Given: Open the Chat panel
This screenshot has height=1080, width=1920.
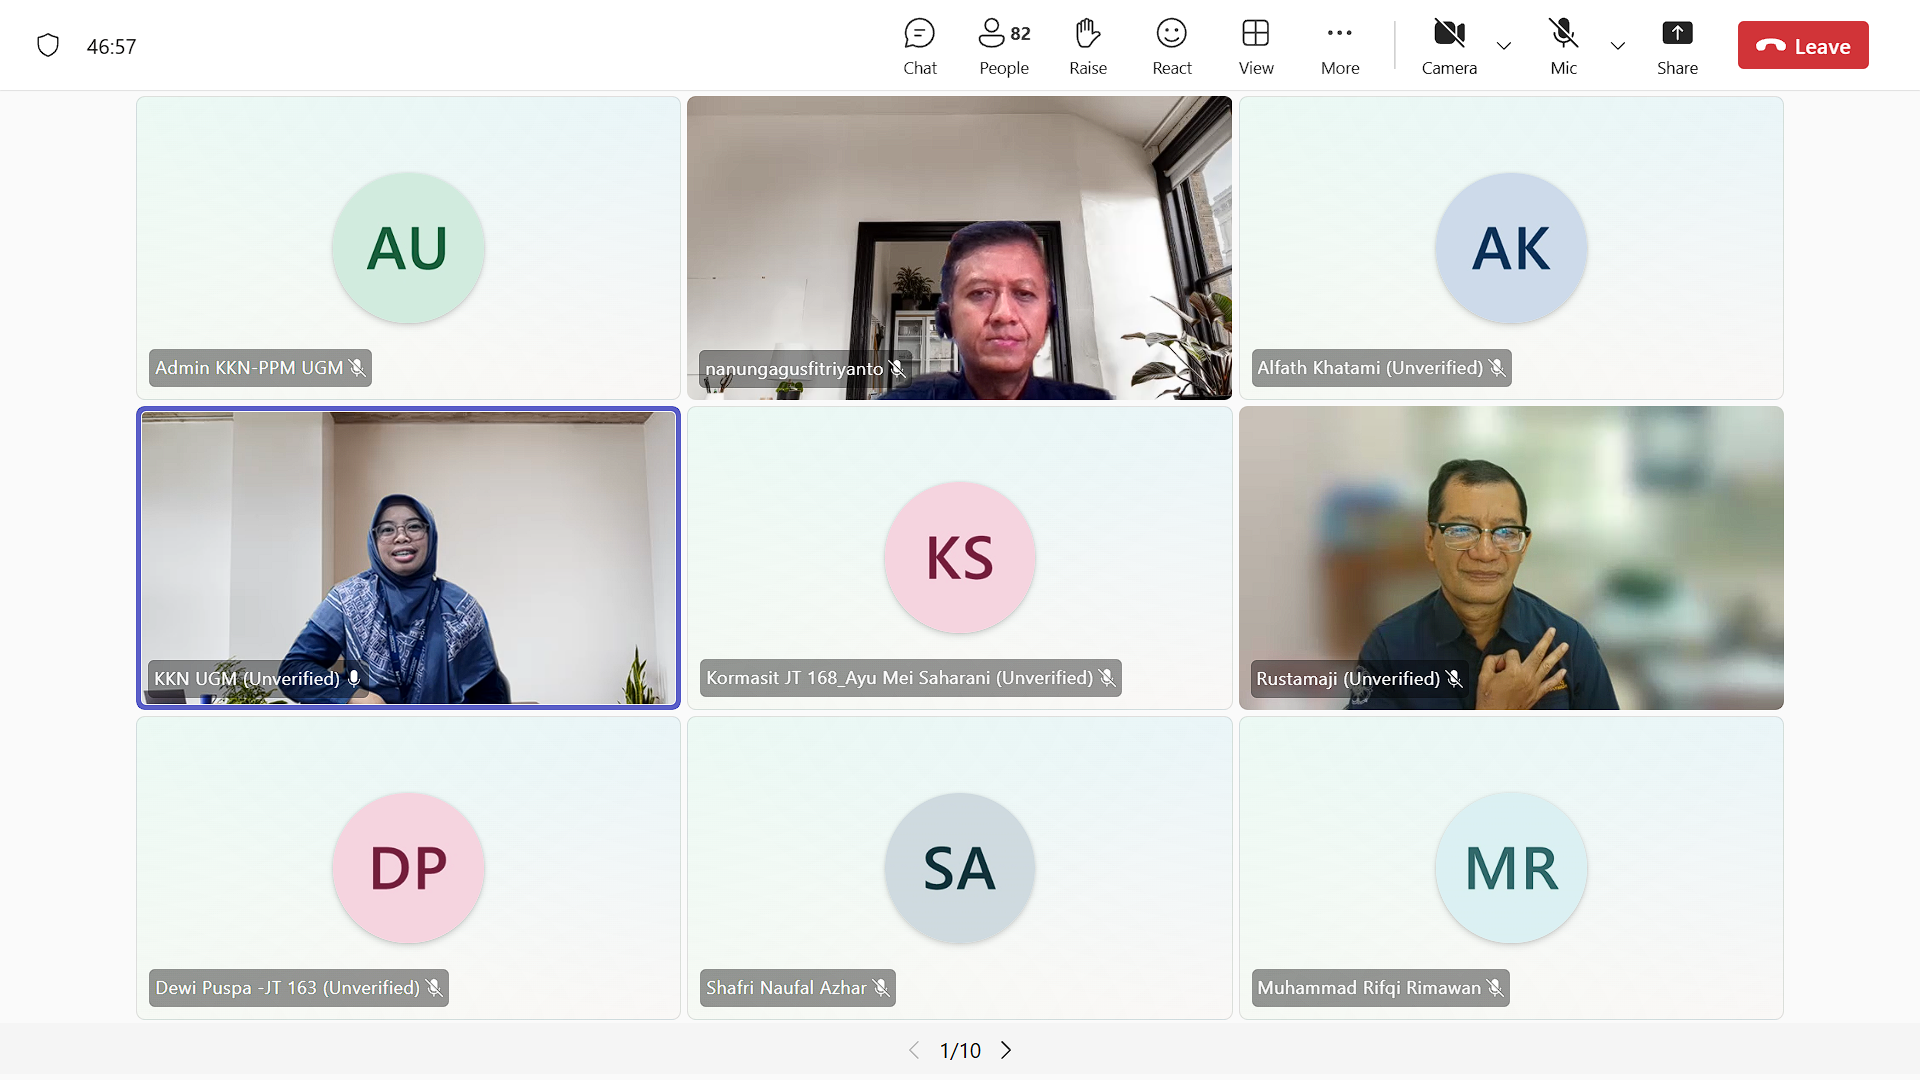Looking at the screenshot, I should [x=919, y=46].
